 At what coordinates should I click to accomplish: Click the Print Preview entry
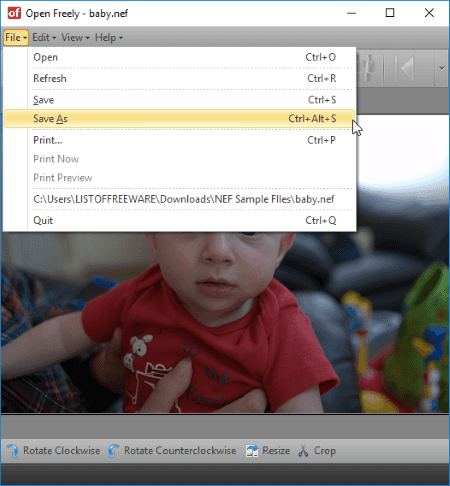point(179,177)
